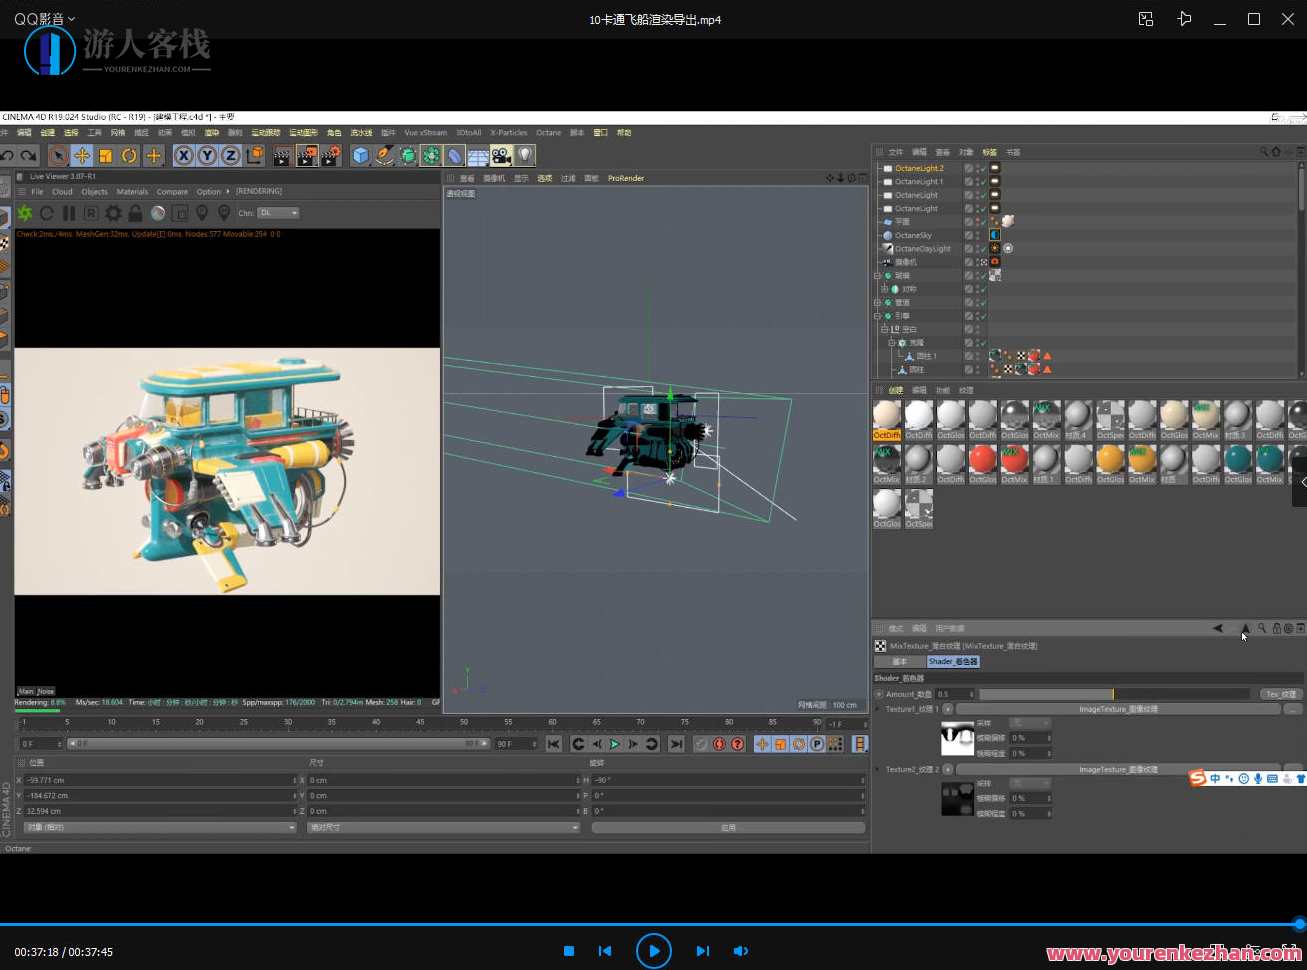Add a cube primitive from the toolbar
The height and width of the screenshot is (970, 1307).
click(360, 156)
